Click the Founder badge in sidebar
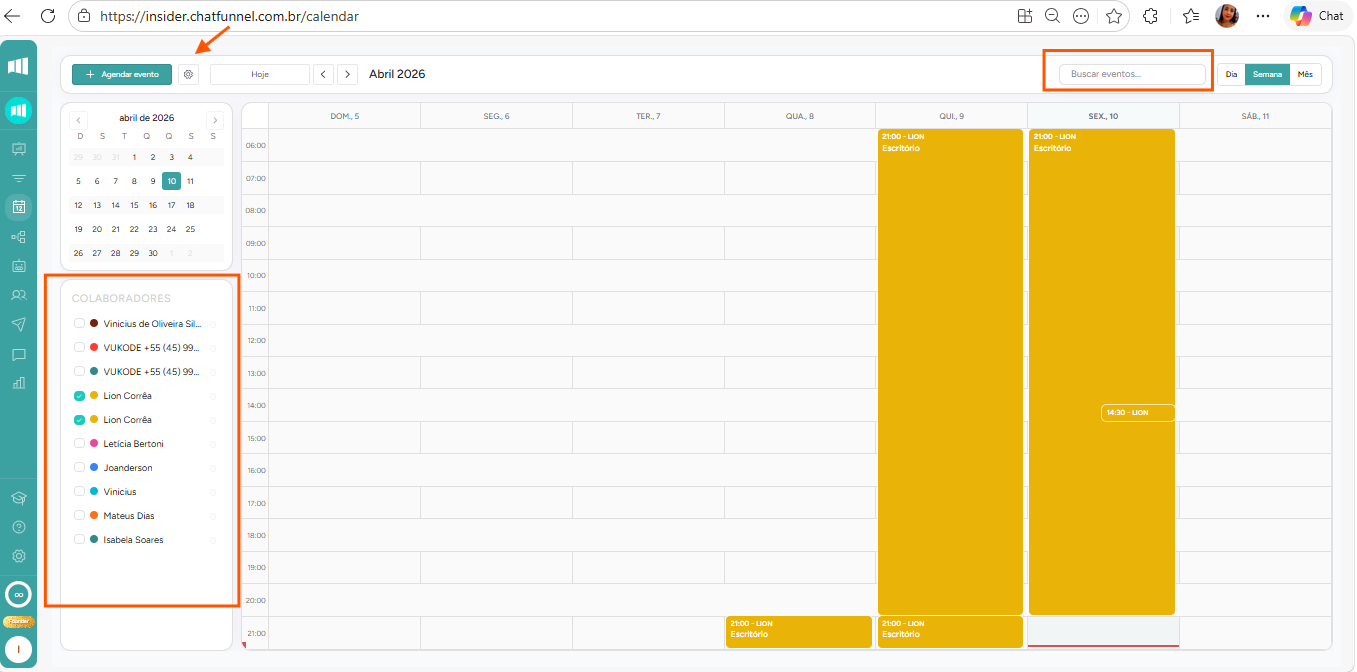The width and height of the screenshot is (1357, 672). (18, 621)
